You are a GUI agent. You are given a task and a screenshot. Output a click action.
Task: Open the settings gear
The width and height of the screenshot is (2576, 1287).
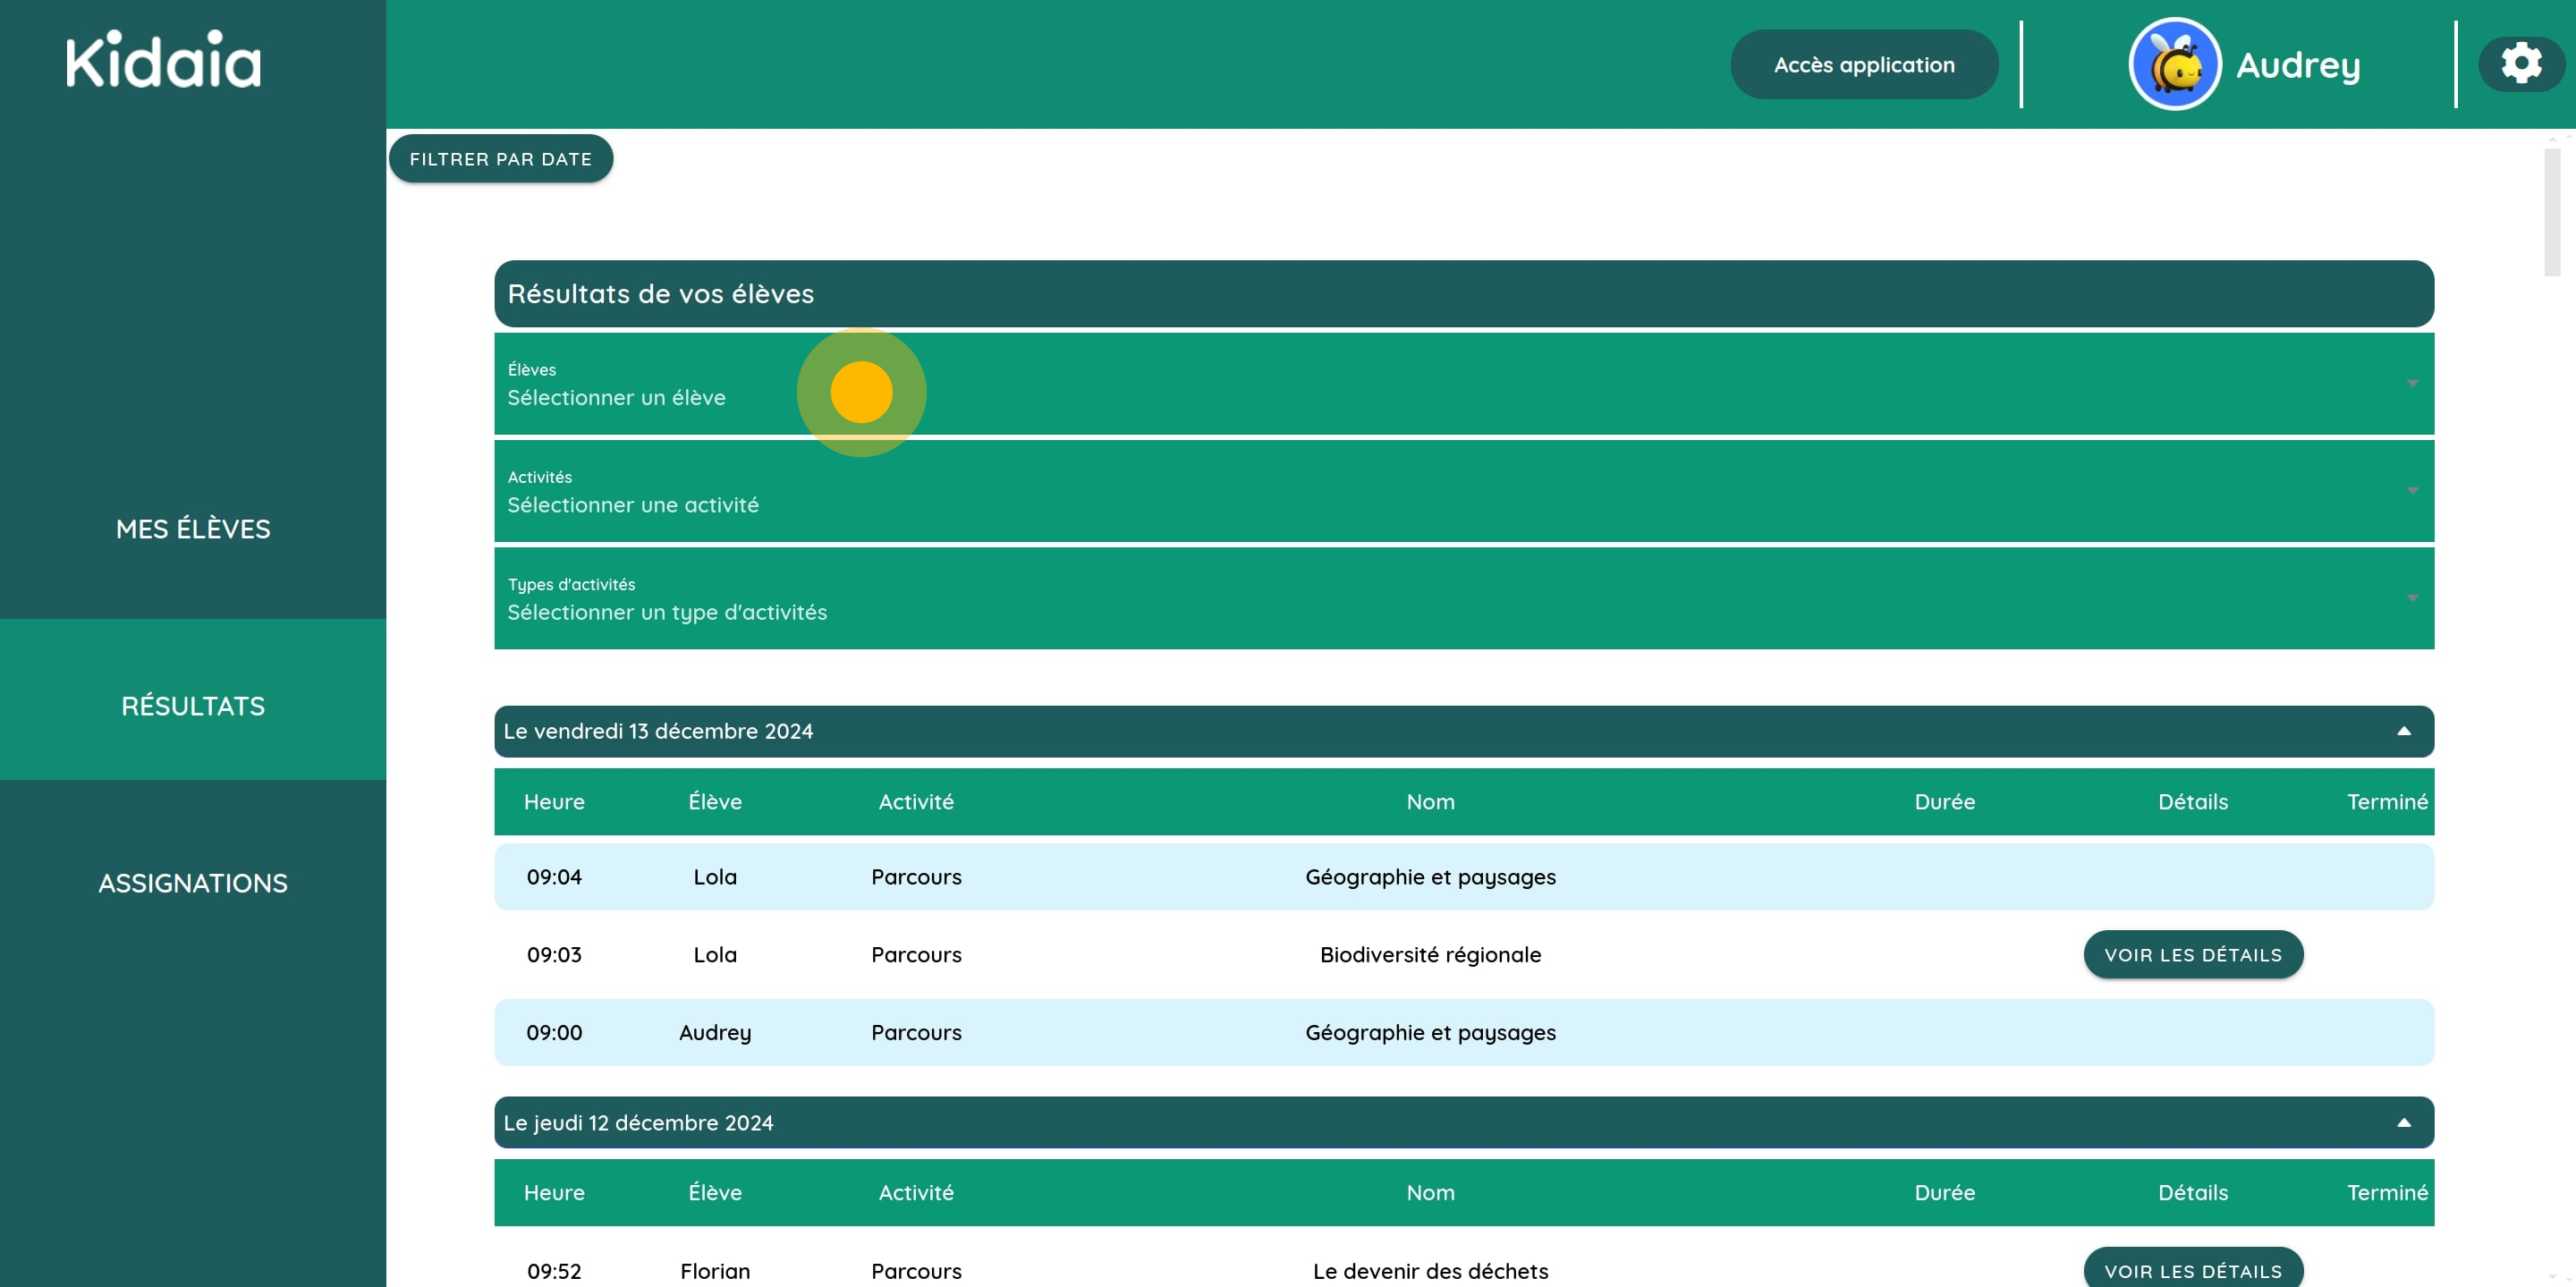[x=2521, y=63]
